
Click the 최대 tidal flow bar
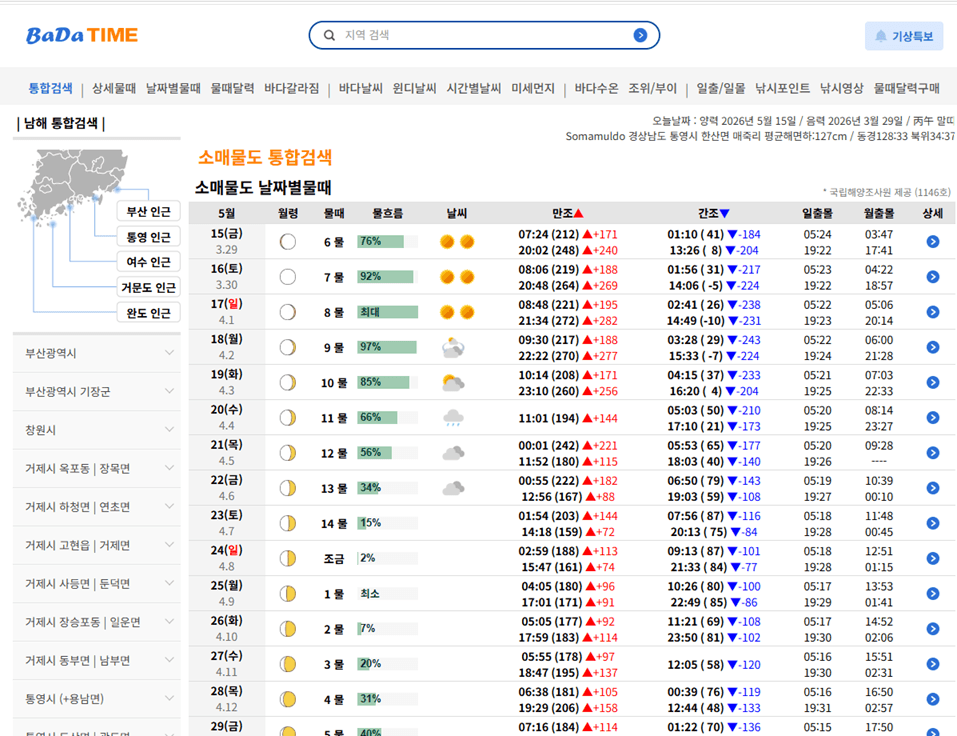pyautogui.click(x=387, y=312)
